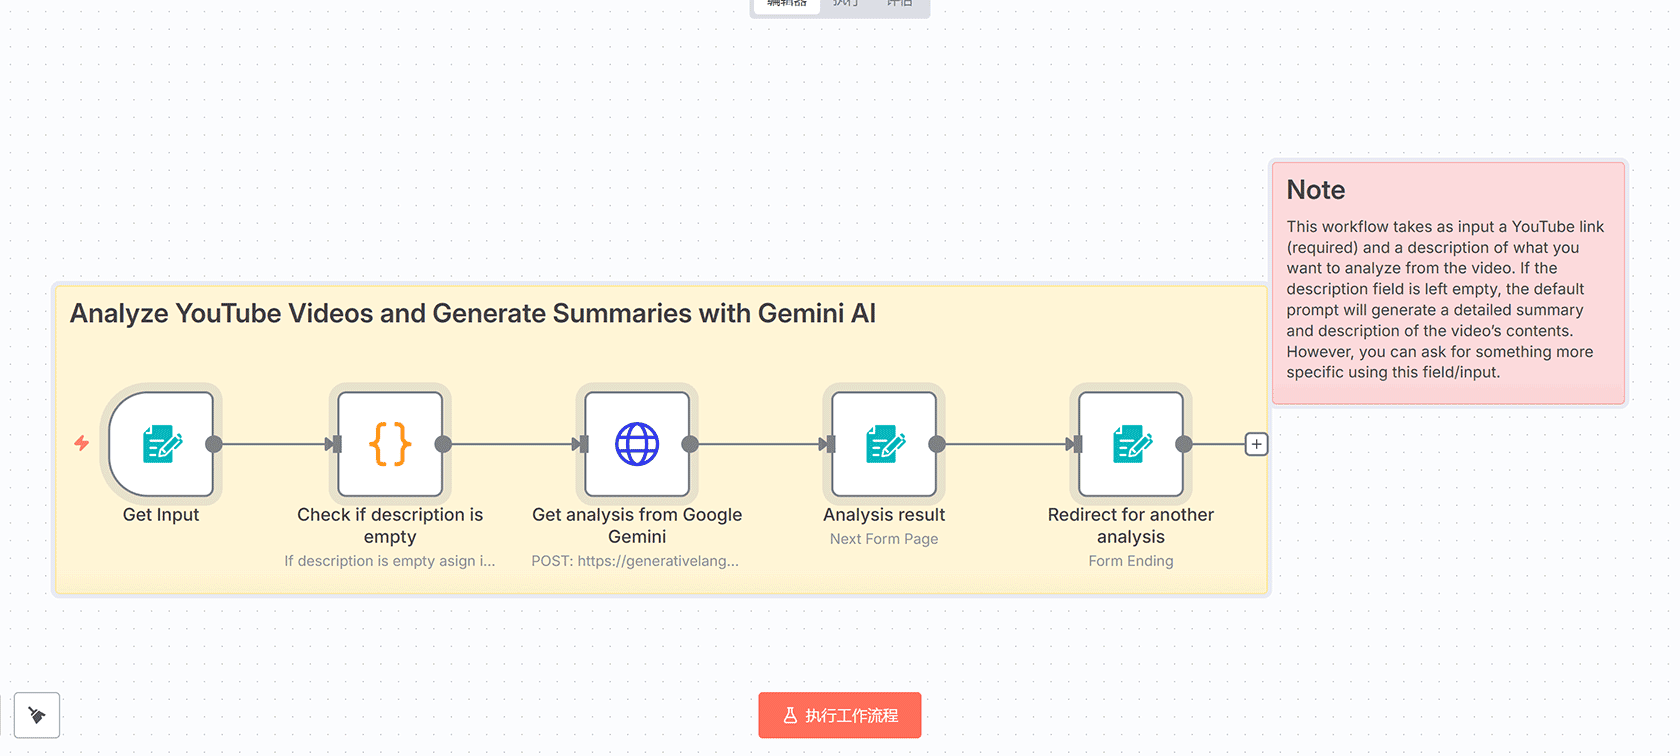Select the Gemini HTTP request globe node
Image resolution: width=1680 pixels, height=756 pixels.
click(x=637, y=444)
